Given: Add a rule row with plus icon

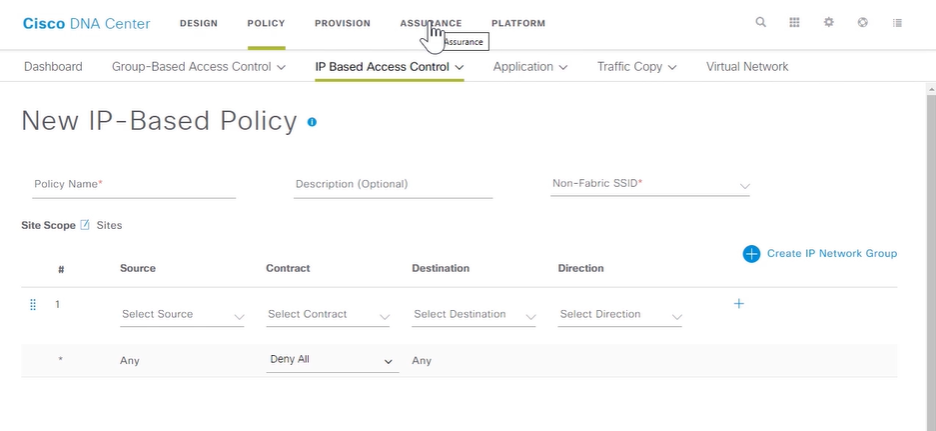Looking at the screenshot, I should [x=738, y=304].
